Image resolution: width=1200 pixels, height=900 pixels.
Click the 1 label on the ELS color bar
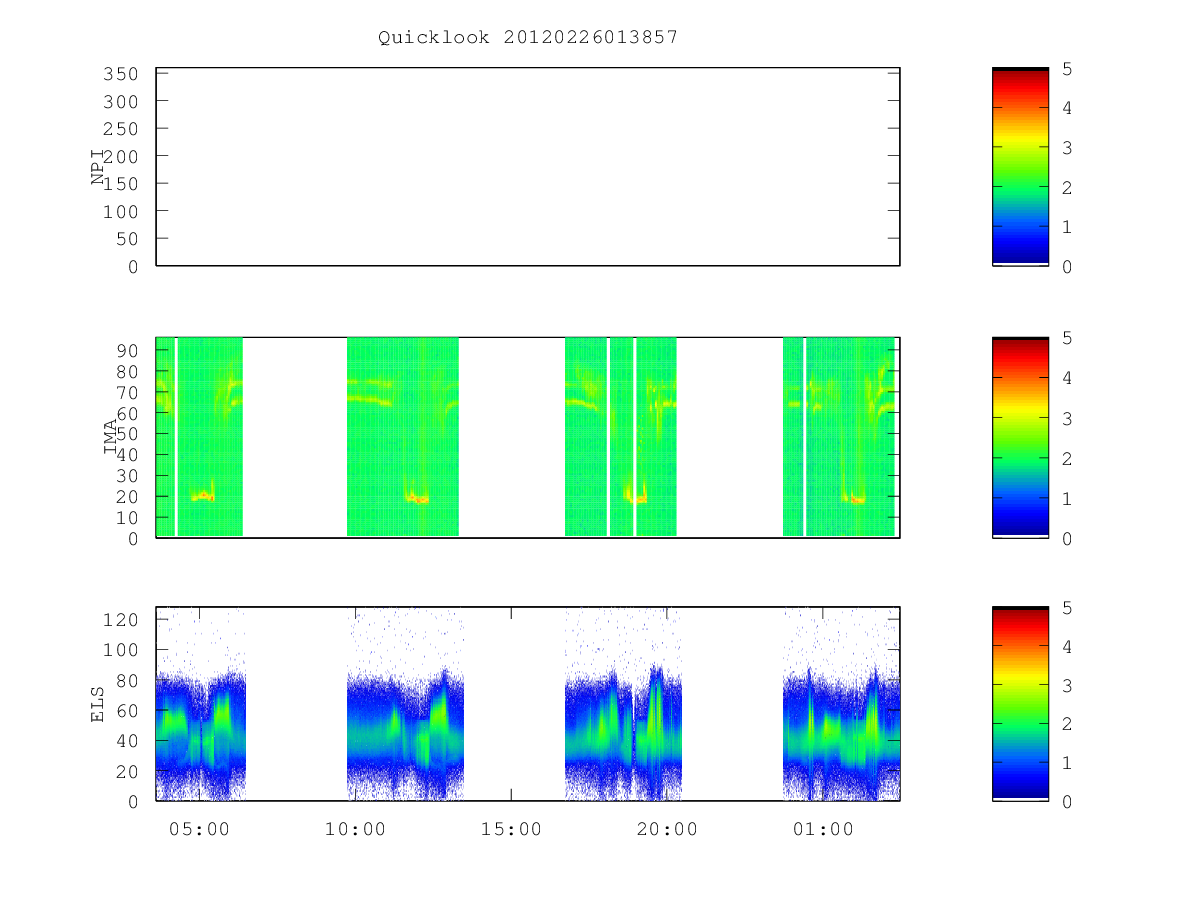1068,763
